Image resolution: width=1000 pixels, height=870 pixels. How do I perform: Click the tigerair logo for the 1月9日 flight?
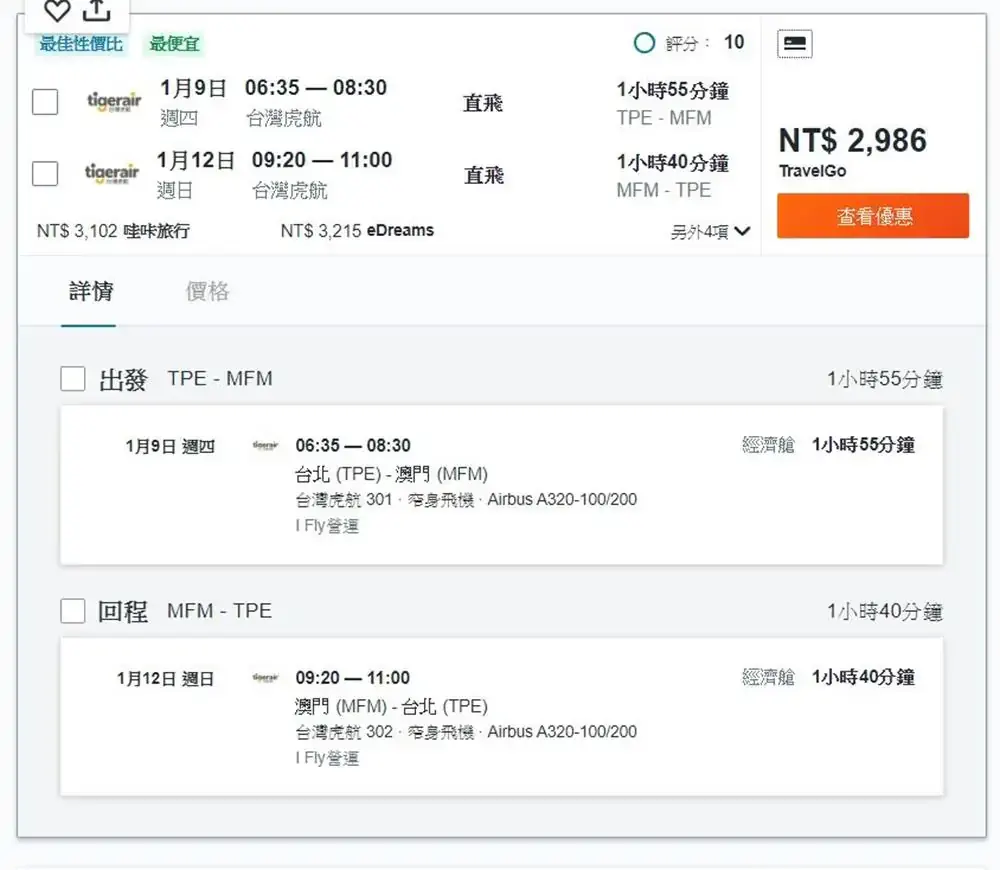[114, 102]
